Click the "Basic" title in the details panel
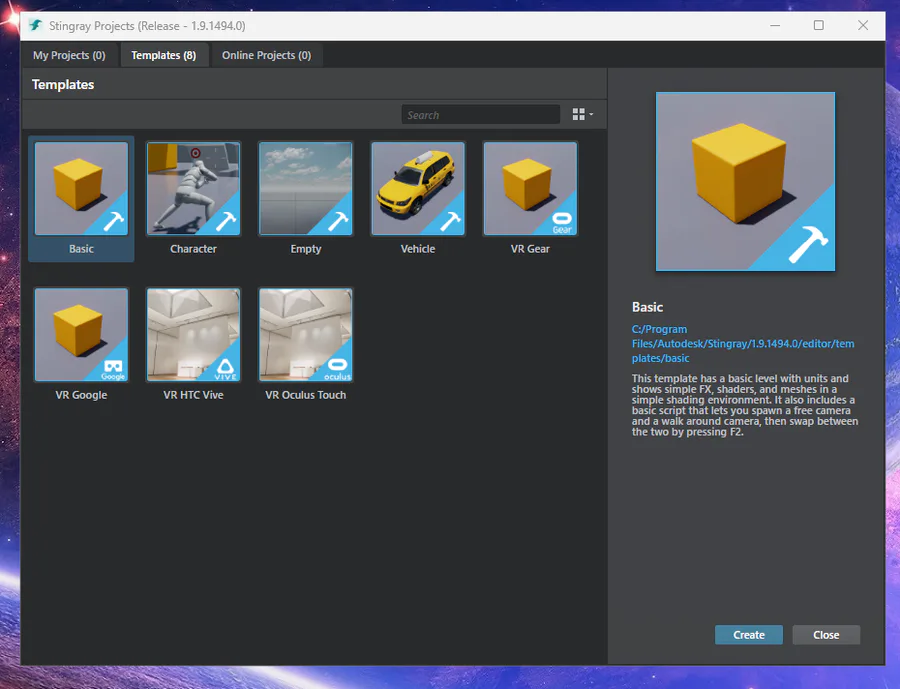Image resolution: width=900 pixels, height=689 pixels. point(647,307)
